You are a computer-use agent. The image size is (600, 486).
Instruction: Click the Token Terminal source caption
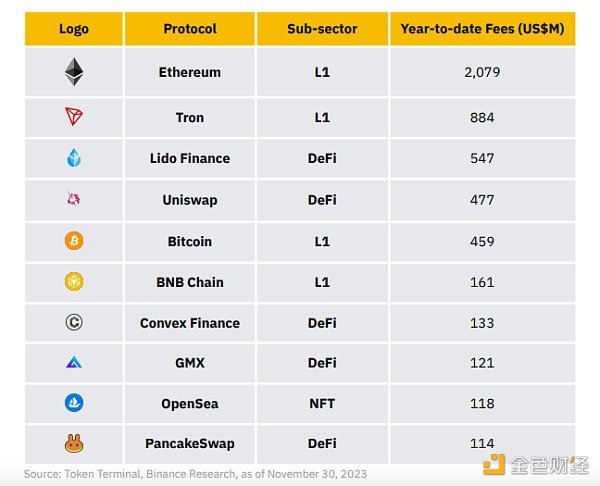click(195, 474)
